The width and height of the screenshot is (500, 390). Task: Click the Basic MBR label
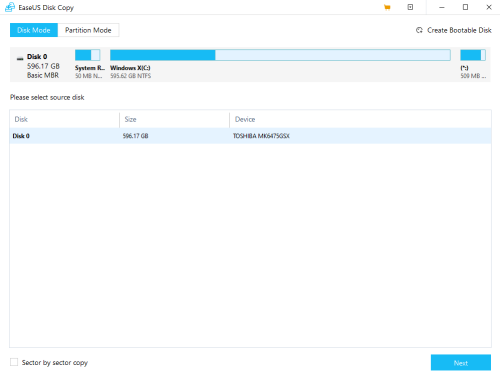click(x=43, y=75)
